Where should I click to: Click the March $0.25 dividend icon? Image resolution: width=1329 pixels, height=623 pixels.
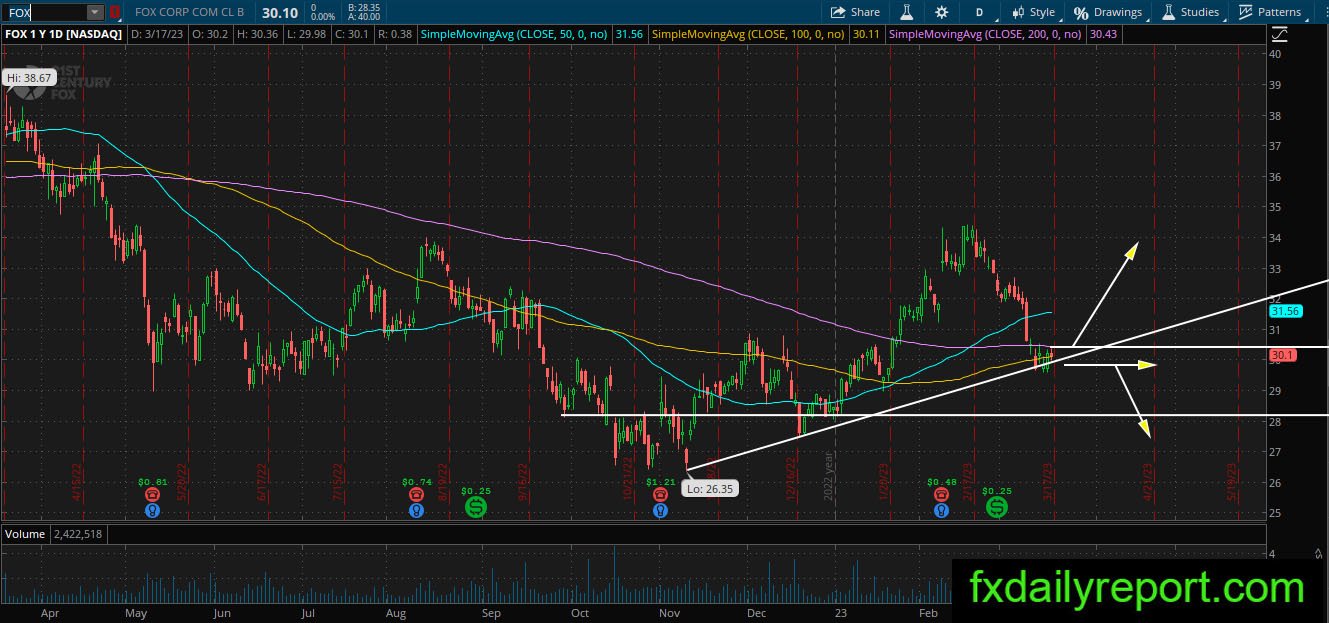point(997,507)
